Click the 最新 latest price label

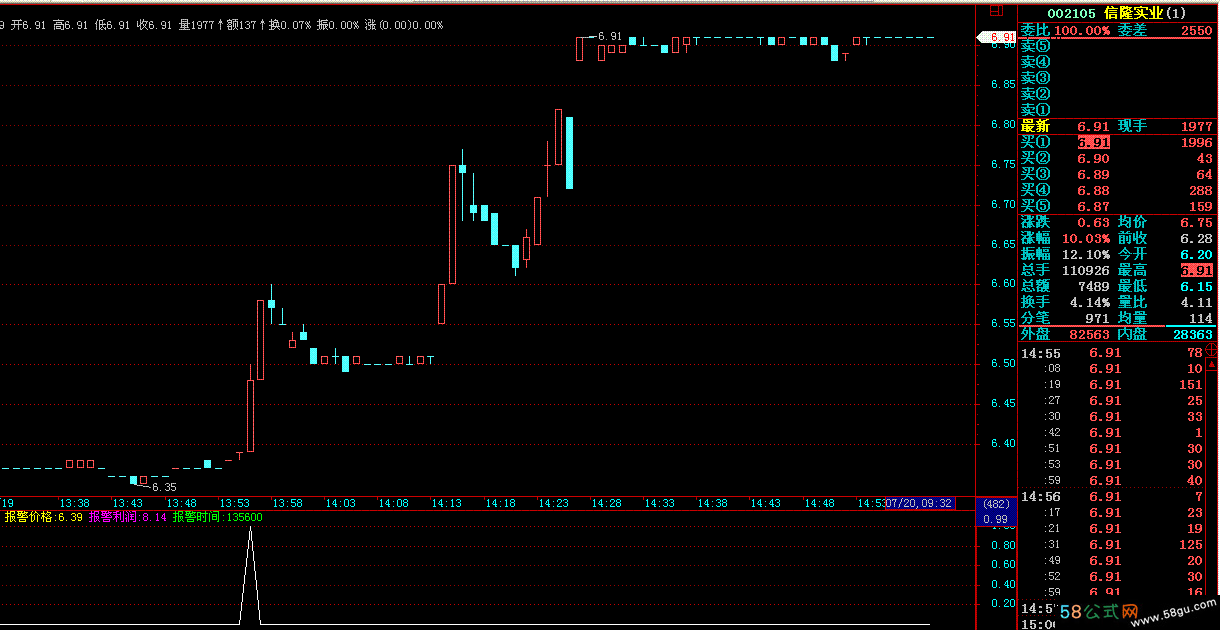tap(1035, 126)
